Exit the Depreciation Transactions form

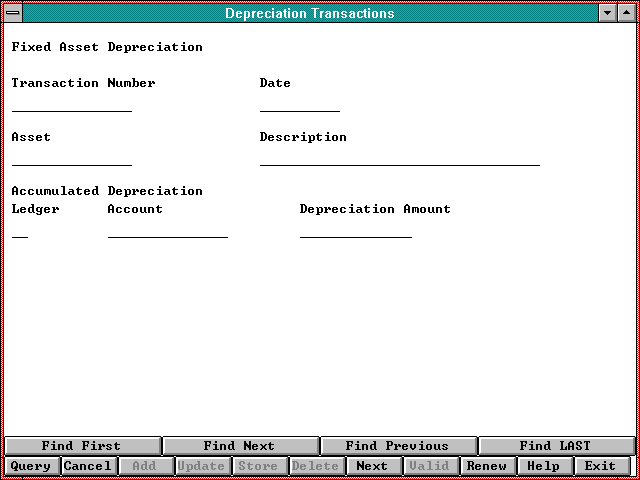click(x=601, y=466)
